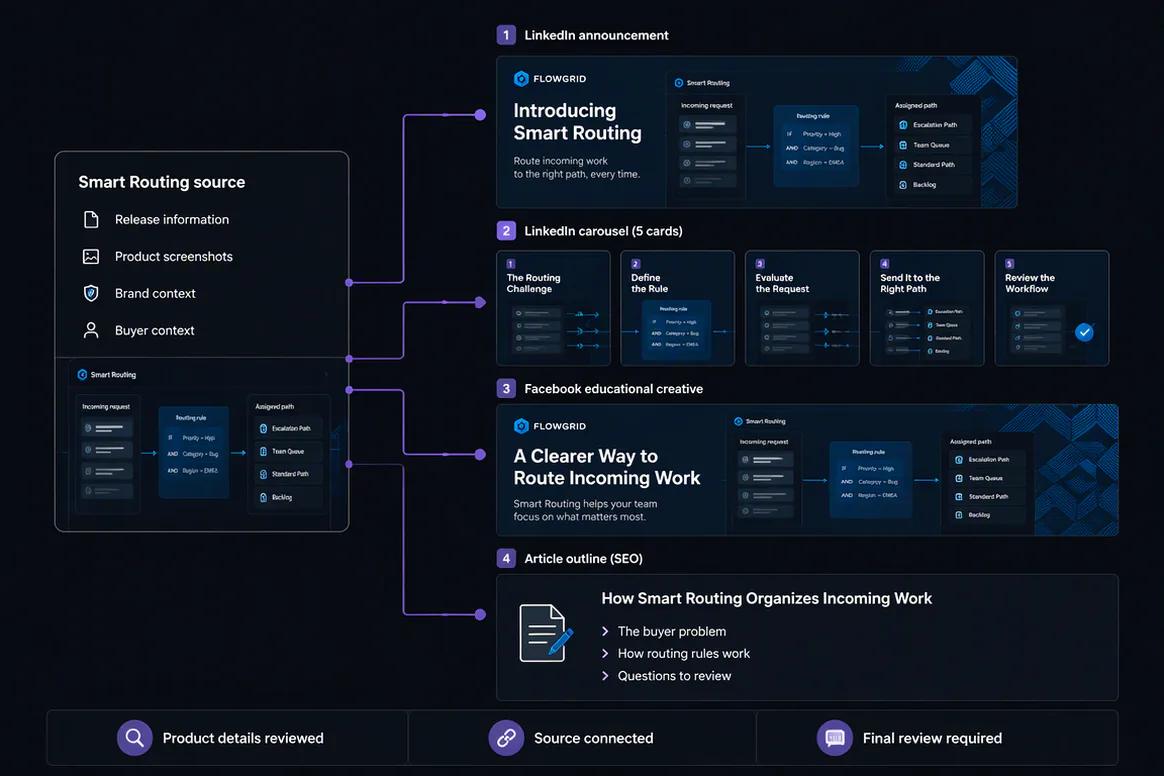
Task: Select How Smart Routing Organizes Incoming Work title
Action: coord(766,599)
